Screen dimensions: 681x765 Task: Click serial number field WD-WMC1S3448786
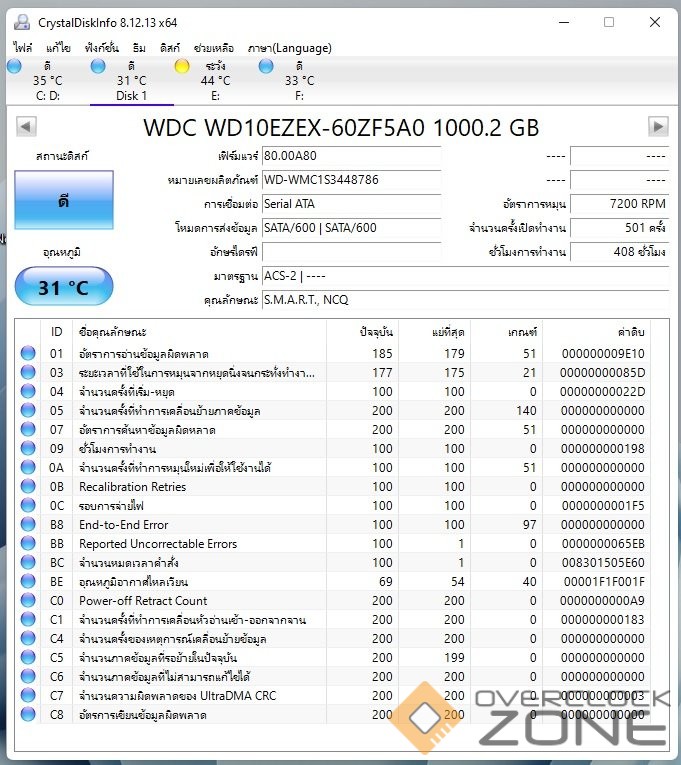[x=351, y=180]
